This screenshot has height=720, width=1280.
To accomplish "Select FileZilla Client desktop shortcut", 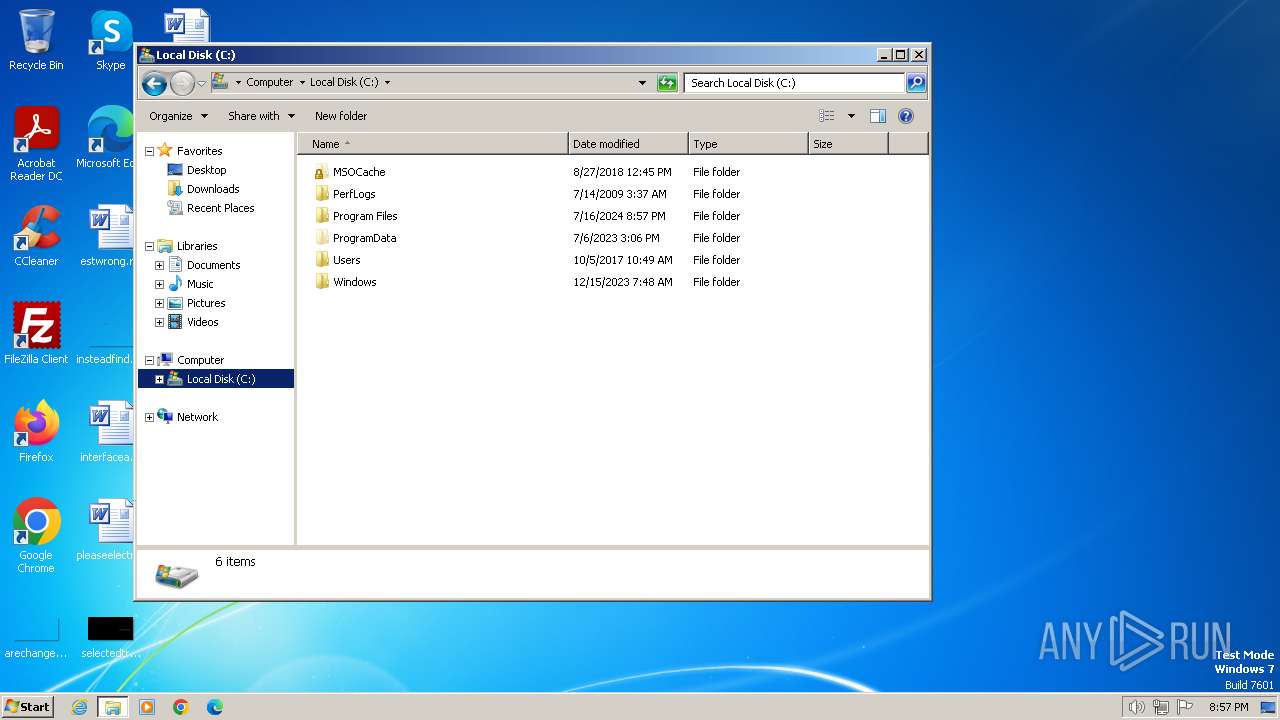I will coord(36,334).
